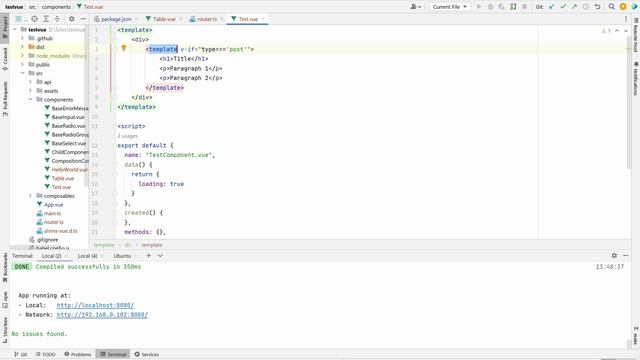Screen dimensions: 640x360
Task: Click Expand All icon in Project panel
Action: (46, 19)
